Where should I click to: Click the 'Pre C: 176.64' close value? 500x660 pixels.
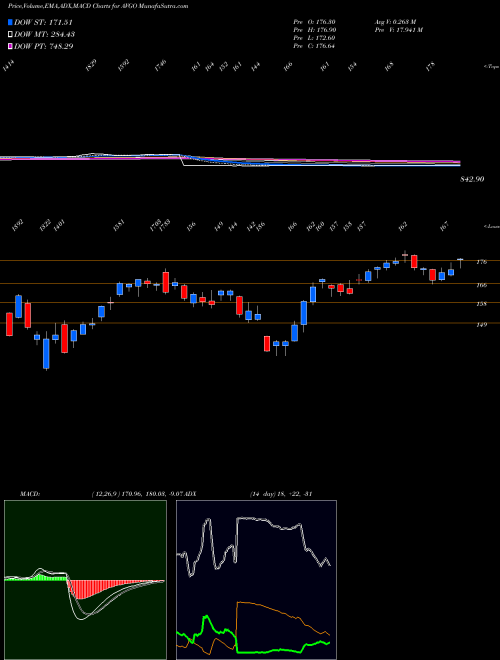click(314, 46)
